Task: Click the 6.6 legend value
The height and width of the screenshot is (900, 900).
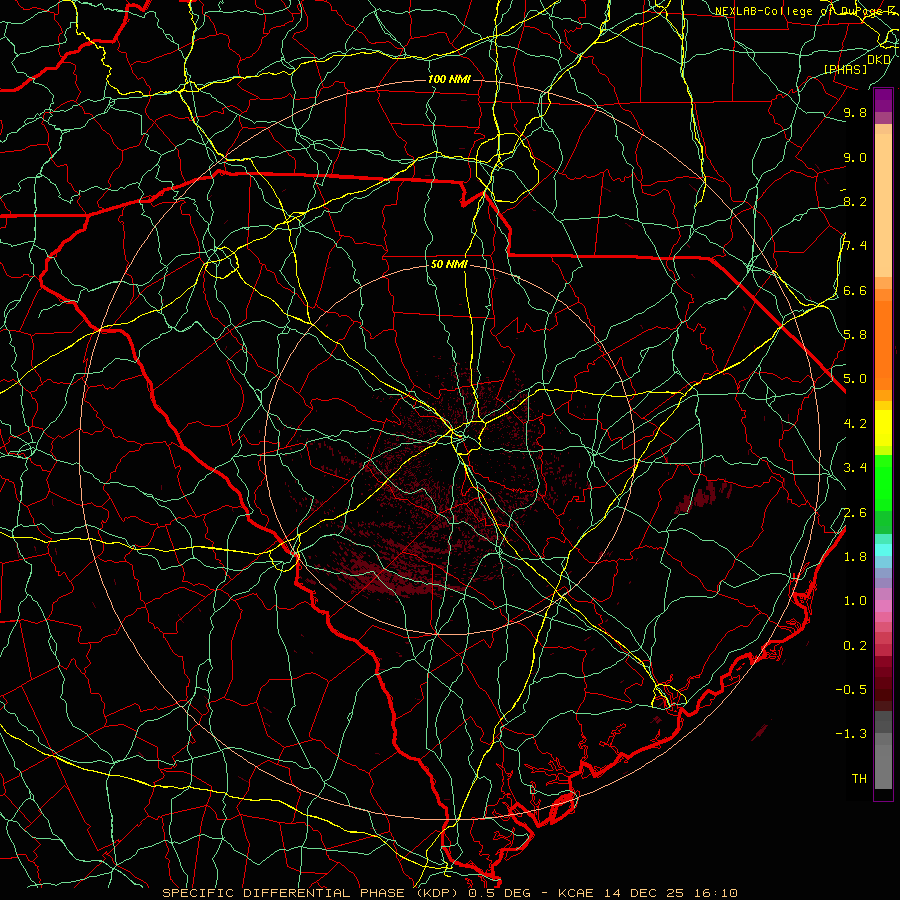Action: [855, 290]
